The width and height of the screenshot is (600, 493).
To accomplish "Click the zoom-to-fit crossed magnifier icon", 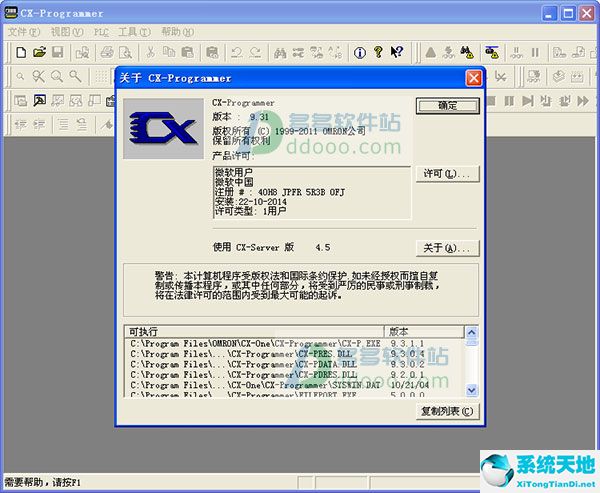I will pos(38,77).
